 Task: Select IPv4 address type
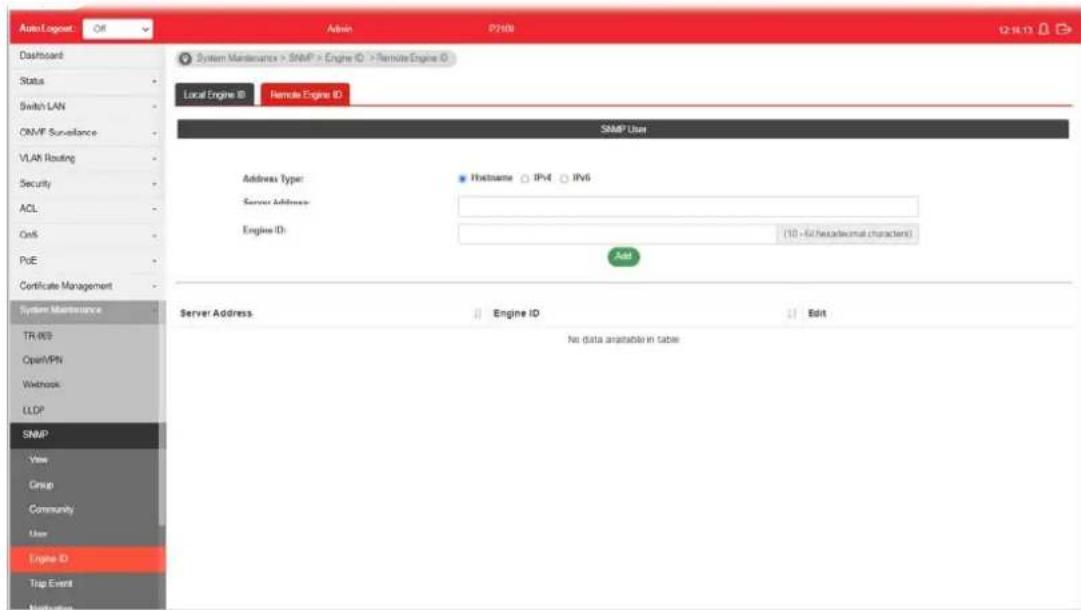click(x=525, y=179)
